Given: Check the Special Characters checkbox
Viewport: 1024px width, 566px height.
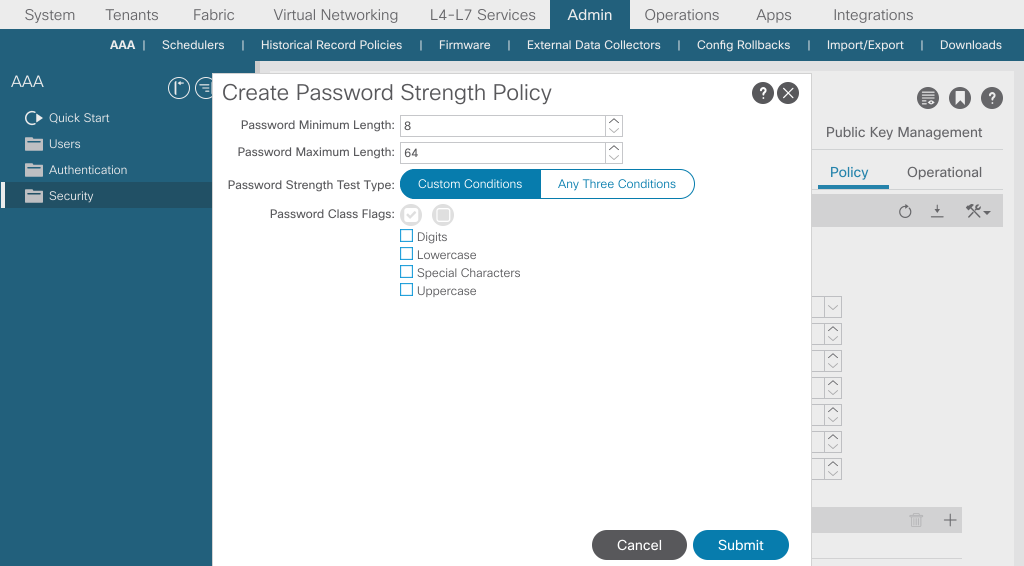Looking at the screenshot, I should (x=406, y=272).
